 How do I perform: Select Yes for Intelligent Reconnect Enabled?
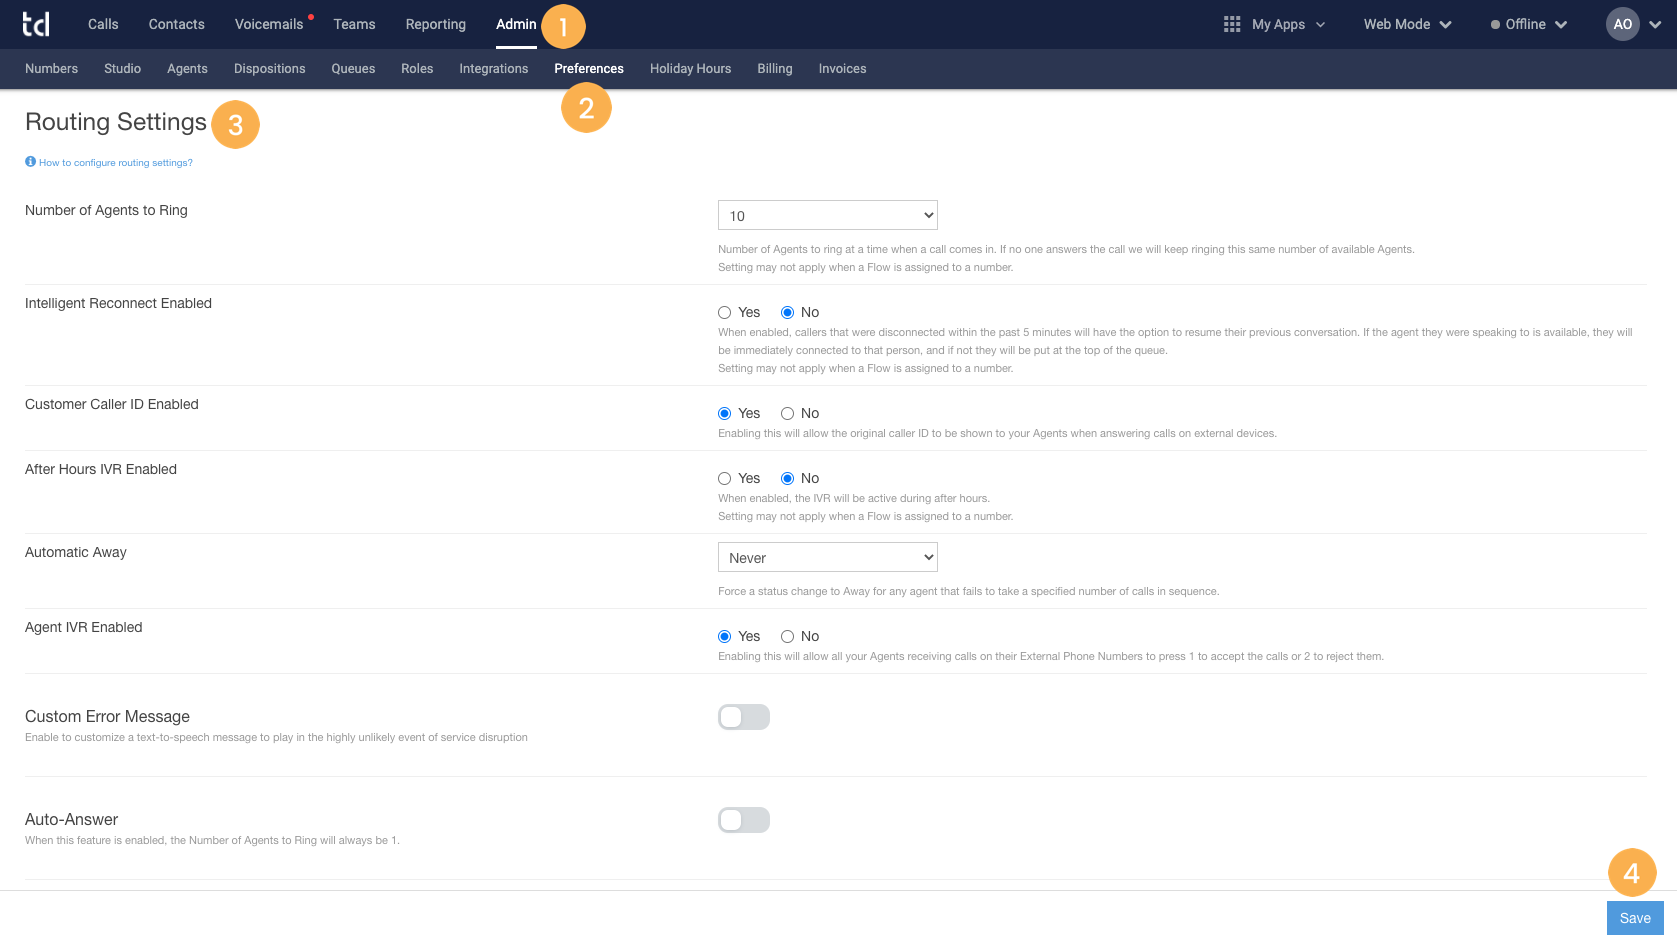[725, 313]
